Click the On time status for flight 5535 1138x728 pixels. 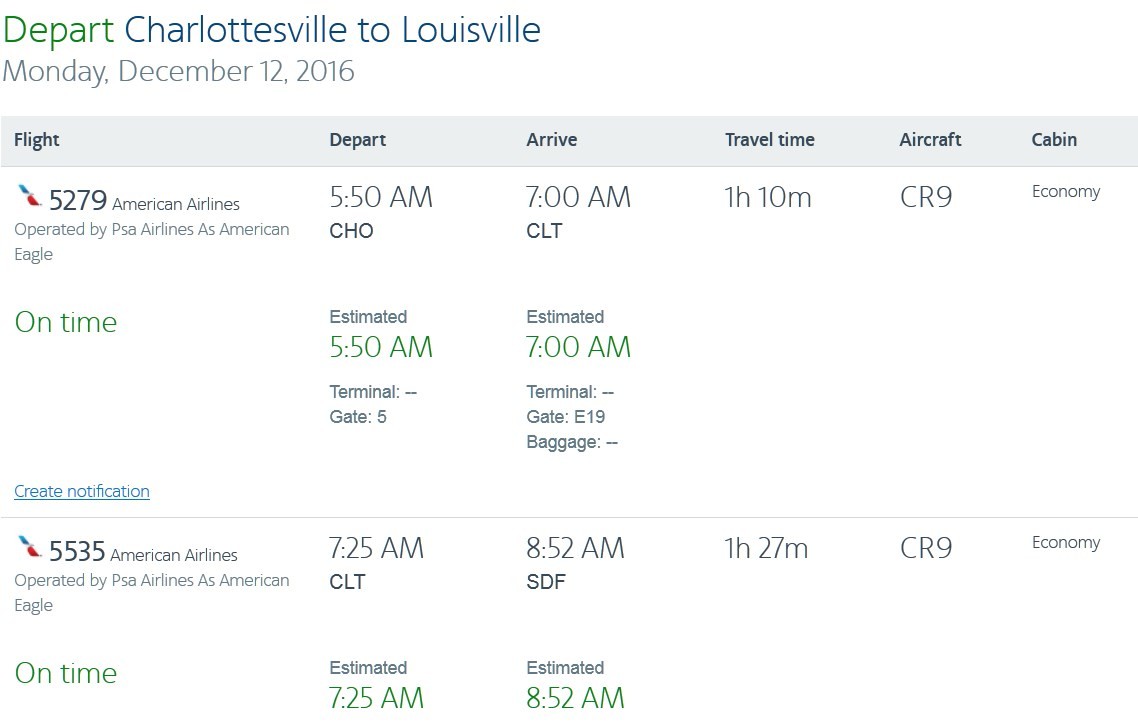(x=66, y=673)
